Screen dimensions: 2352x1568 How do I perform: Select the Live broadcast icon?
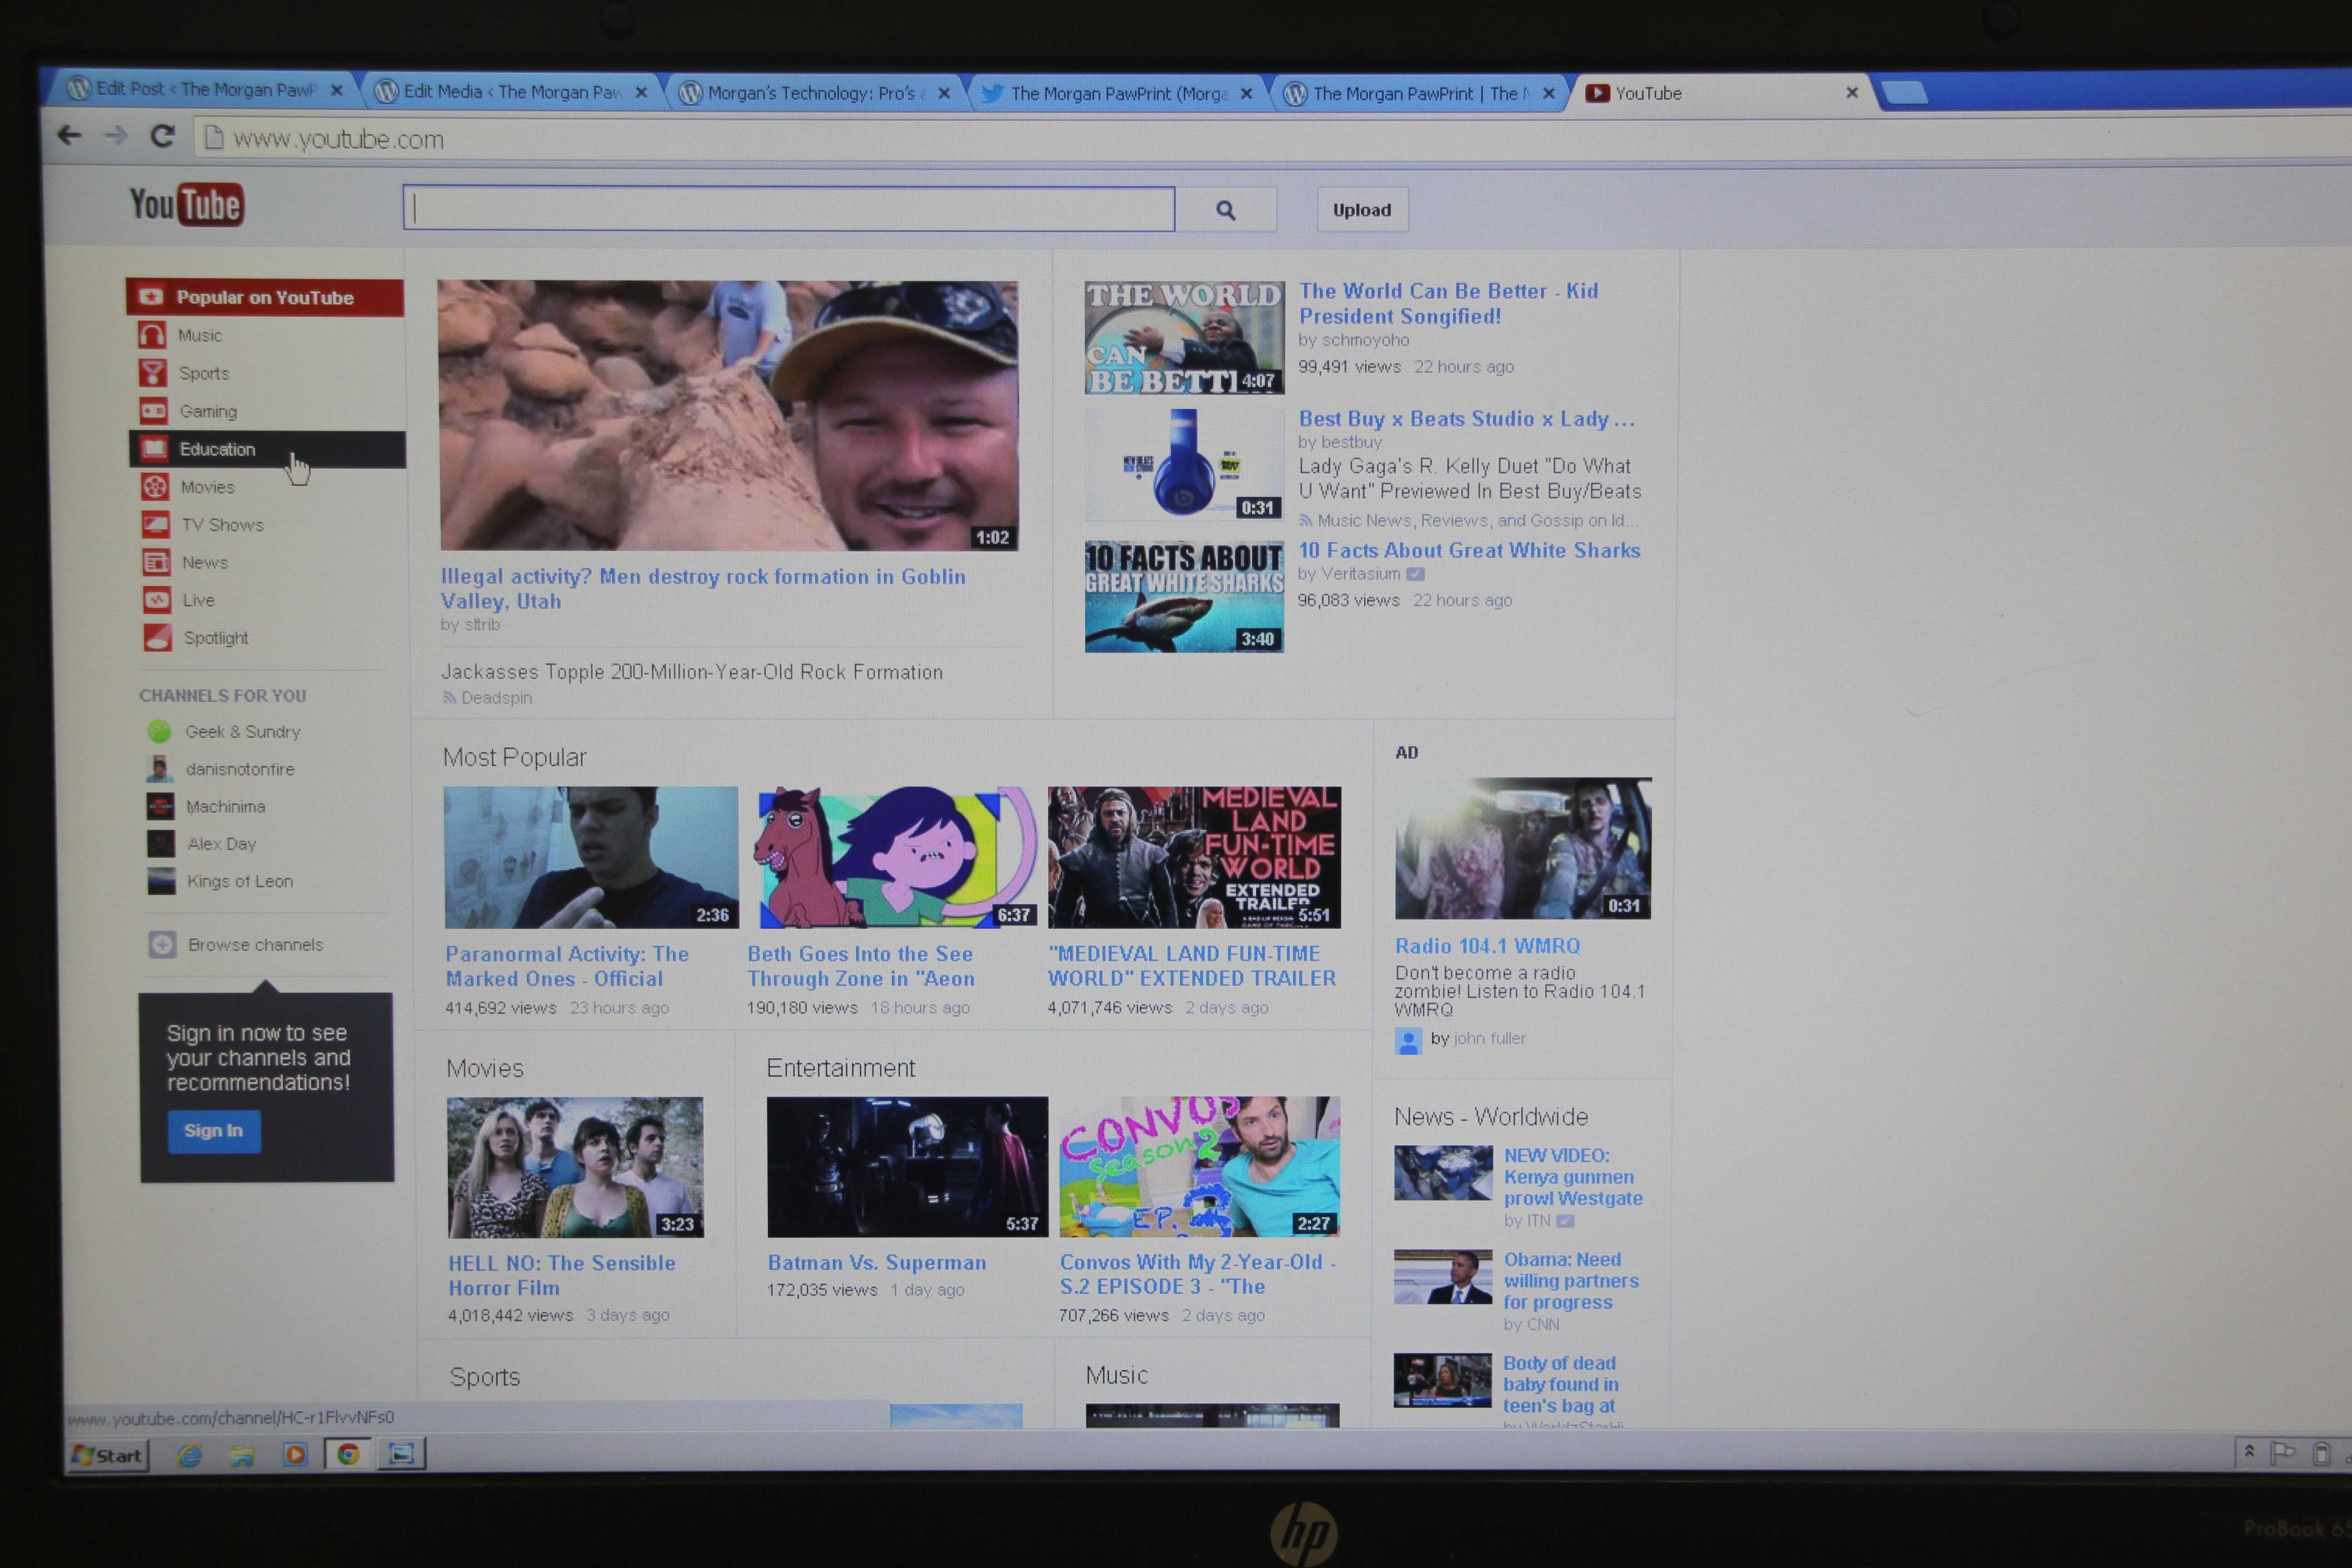[x=157, y=600]
